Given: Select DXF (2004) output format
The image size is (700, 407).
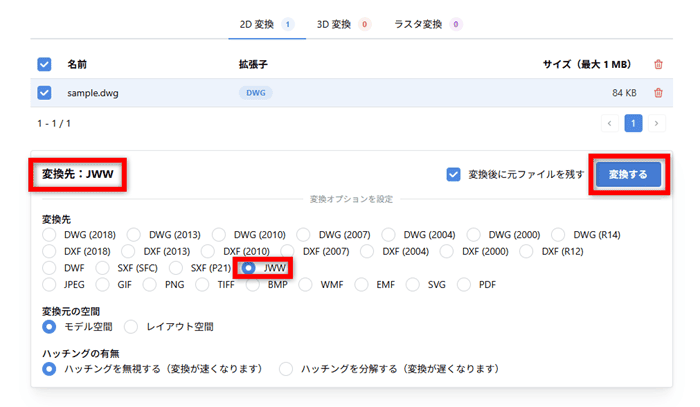Looking at the screenshot, I should (367, 252).
